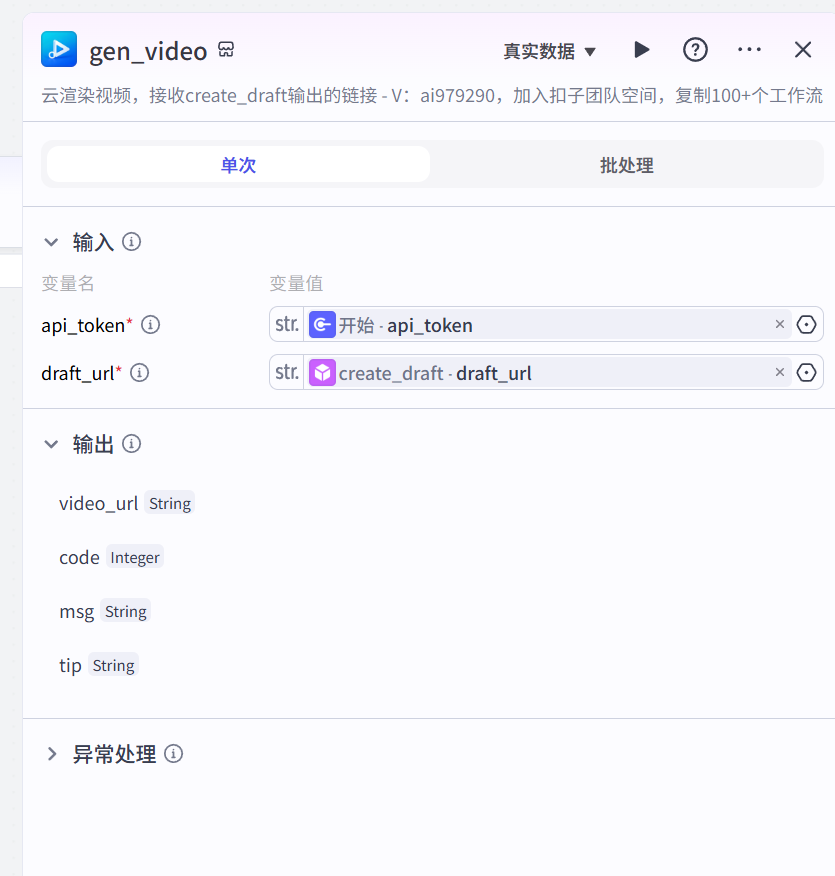Click the 开始 node icon in api_token value
Screen dimensions: 835x876
320,324
